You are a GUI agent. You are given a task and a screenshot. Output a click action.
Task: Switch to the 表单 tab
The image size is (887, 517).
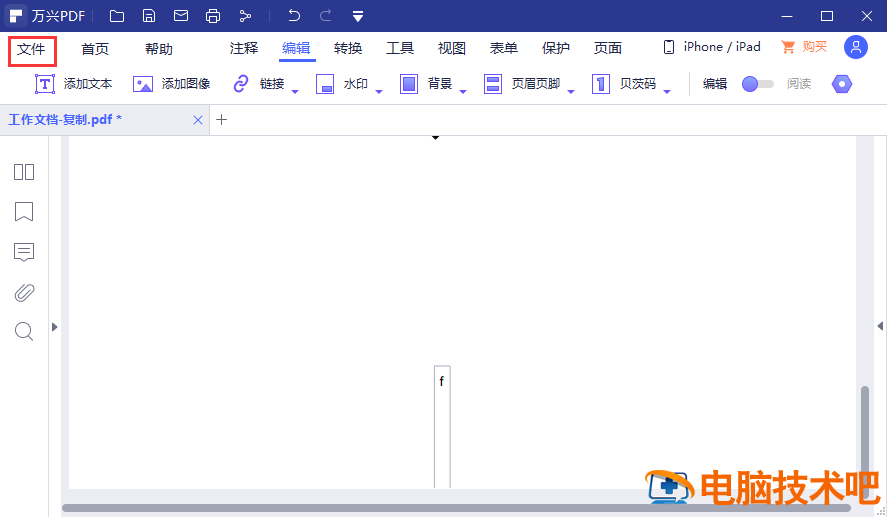tap(504, 49)
